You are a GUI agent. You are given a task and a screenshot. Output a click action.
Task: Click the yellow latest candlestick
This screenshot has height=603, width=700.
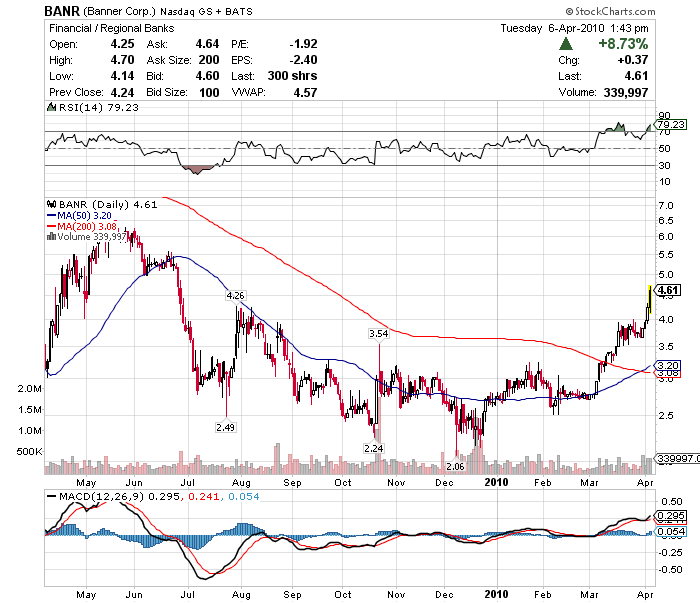650,299
